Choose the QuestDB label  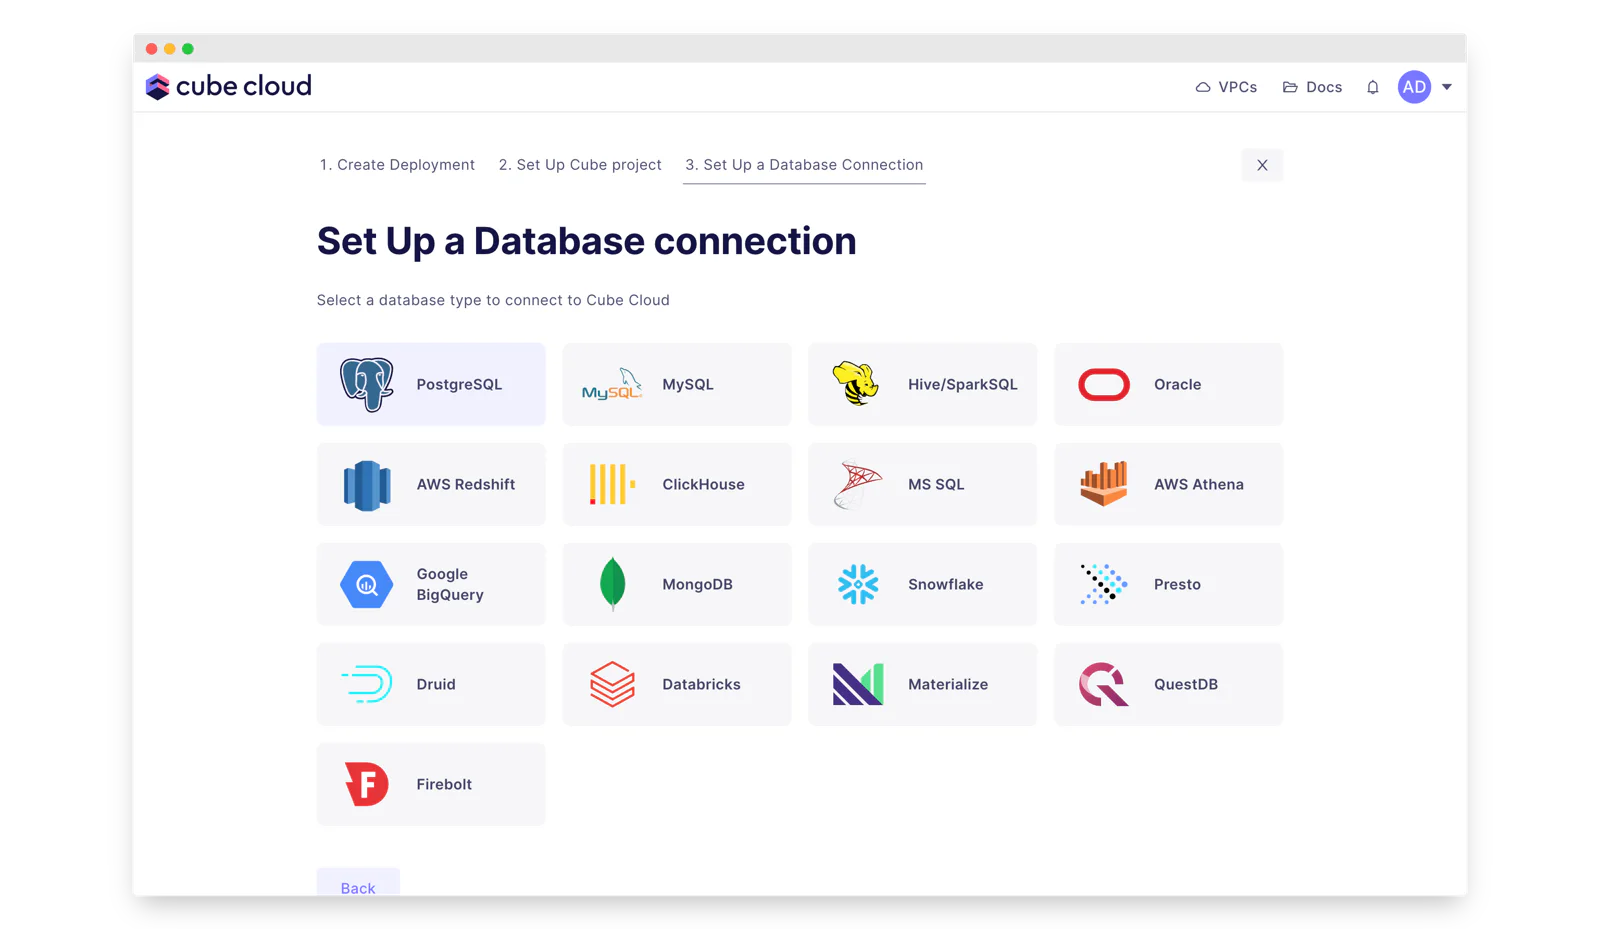pyautogui.click(x=1186, y=684)
